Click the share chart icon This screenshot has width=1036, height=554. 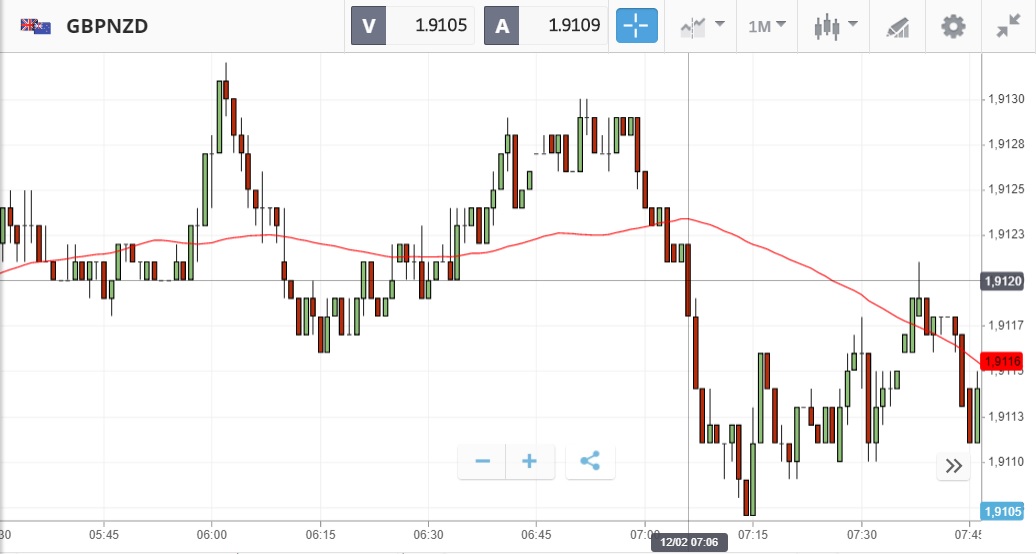click(x=590, y=461)
